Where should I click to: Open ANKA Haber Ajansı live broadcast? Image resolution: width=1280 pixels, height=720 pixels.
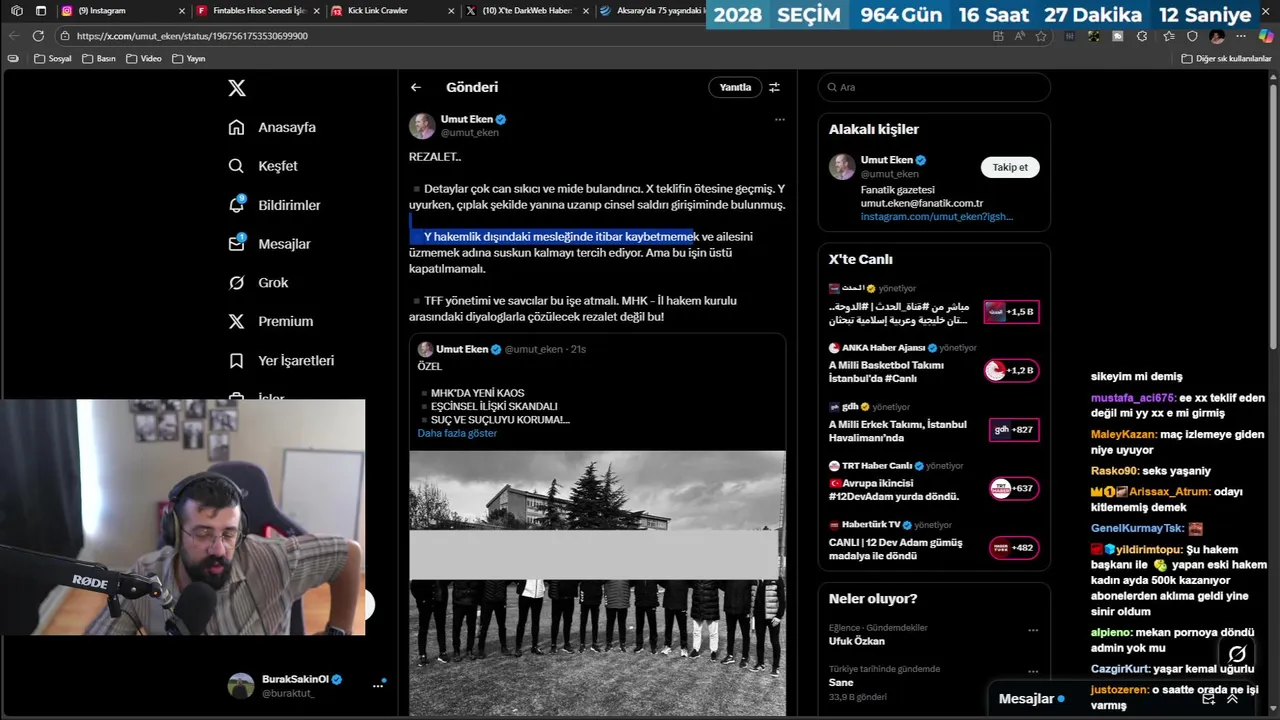(x=934, y=363)
